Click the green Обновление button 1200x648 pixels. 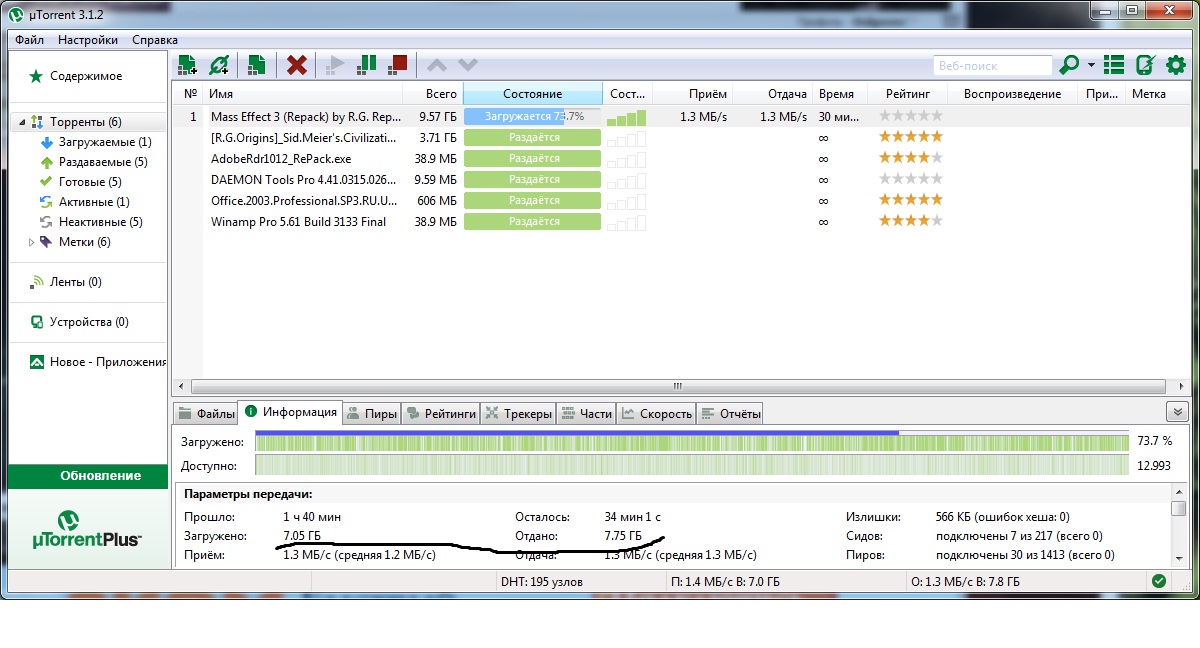pyautogui.click(x=88, y=476)
